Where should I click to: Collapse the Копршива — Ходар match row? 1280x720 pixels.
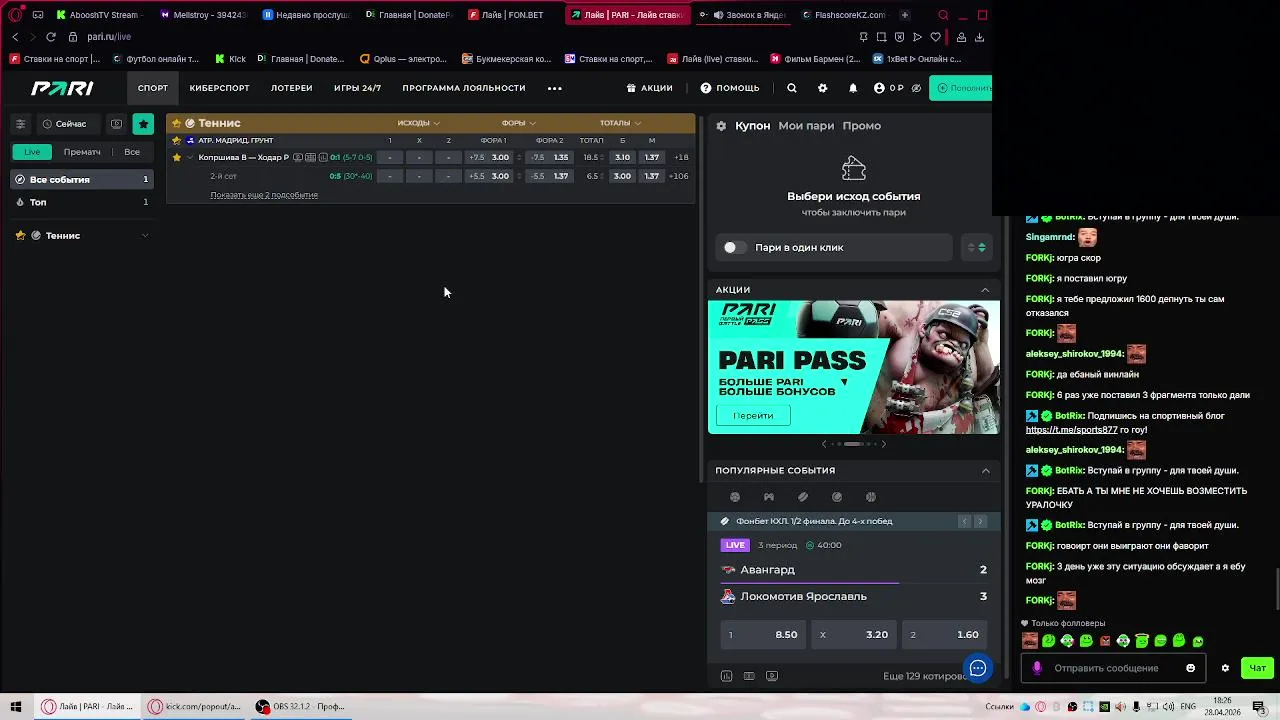pos(189,157)
